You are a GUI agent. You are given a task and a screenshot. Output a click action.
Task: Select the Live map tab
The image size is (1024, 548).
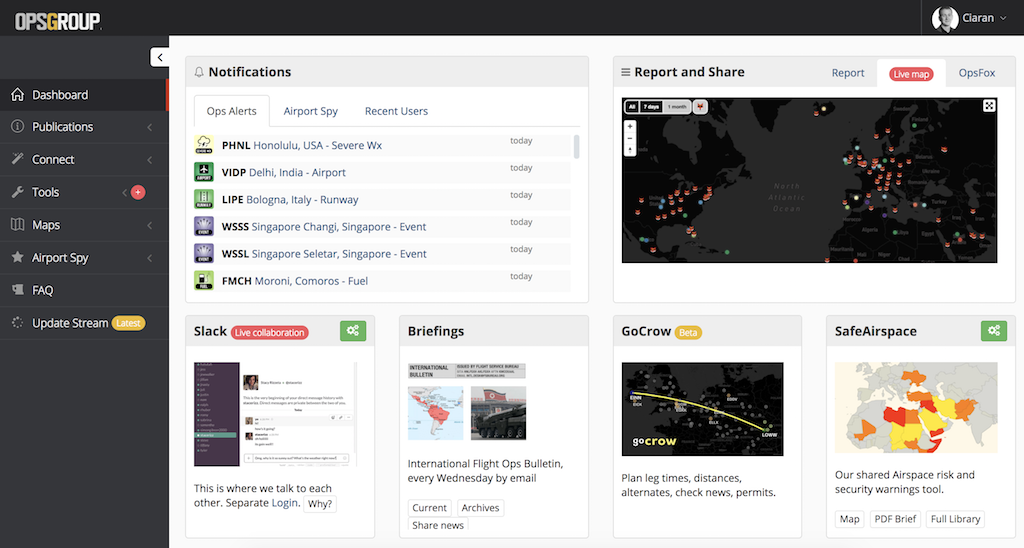point(911,74)
